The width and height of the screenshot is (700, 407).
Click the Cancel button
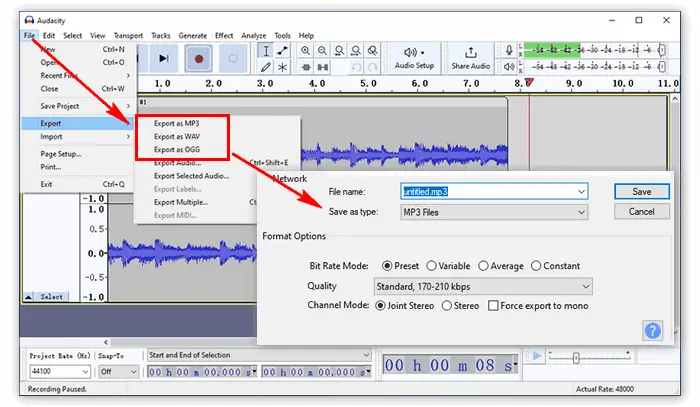click(642, 212)
